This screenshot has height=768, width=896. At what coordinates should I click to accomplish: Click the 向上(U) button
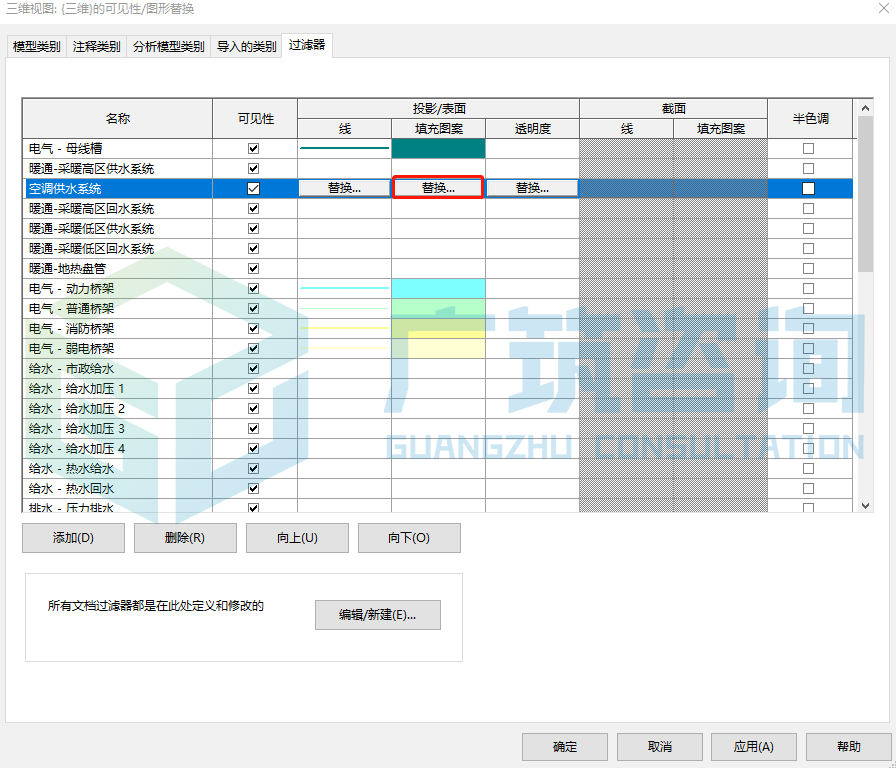point(297,538)
